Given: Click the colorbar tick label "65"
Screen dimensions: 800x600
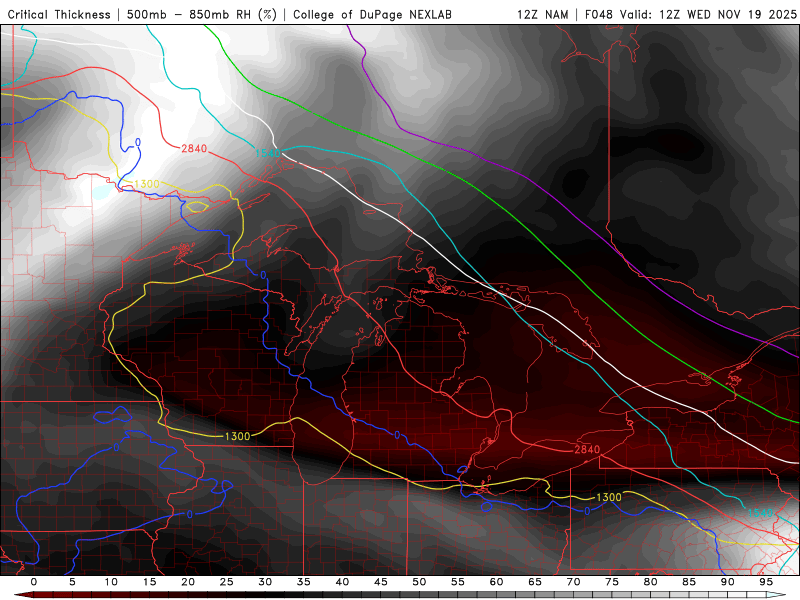Looking at the screenshot, I should [x=535, y=582].
